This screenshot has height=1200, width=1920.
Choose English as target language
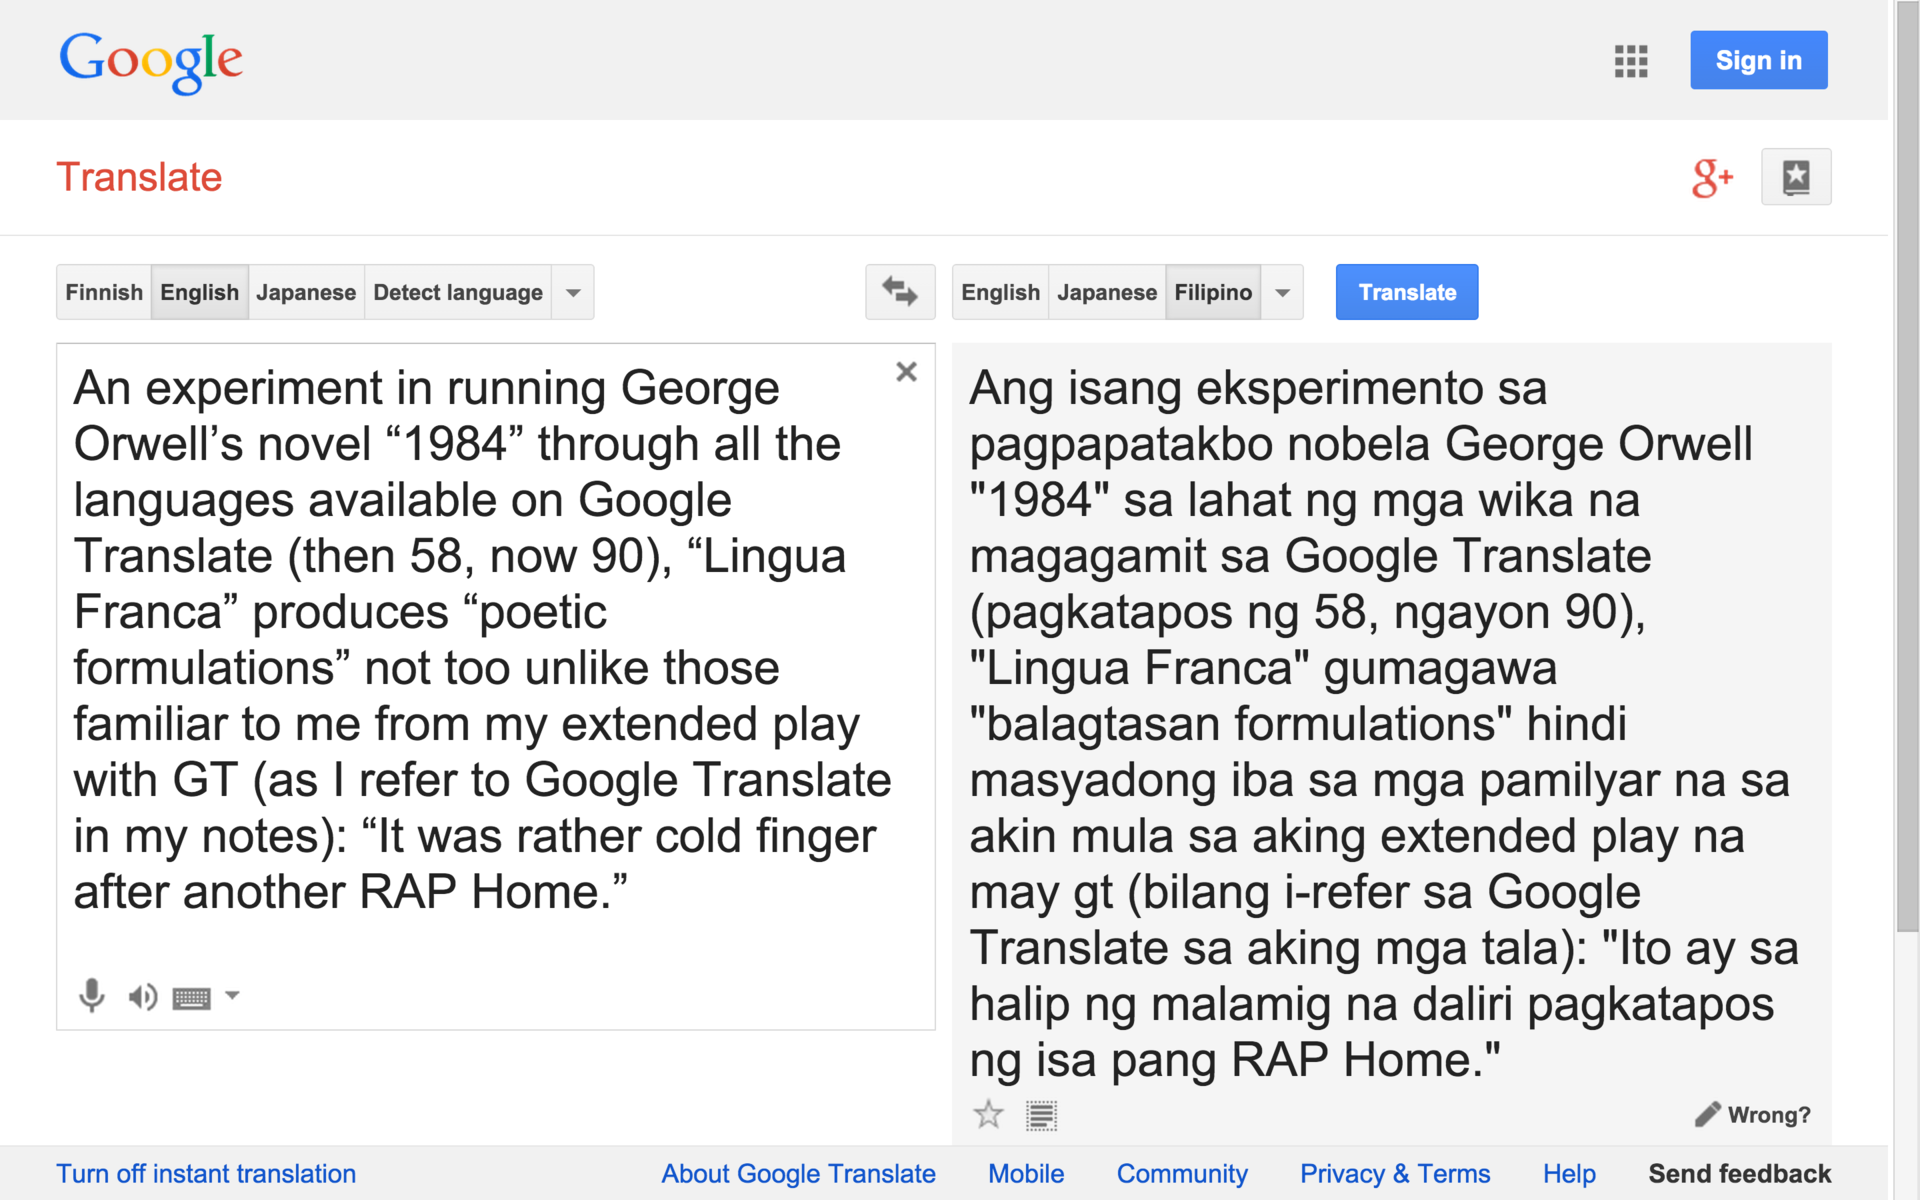tap(1000, 292)
